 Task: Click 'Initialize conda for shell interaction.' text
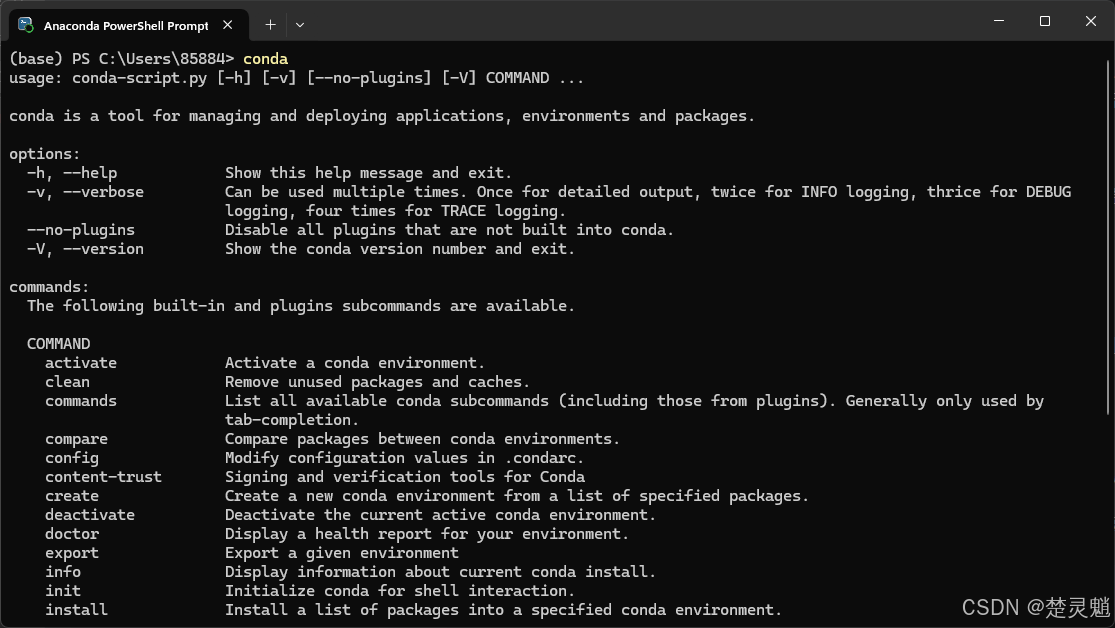pos(400,591)
